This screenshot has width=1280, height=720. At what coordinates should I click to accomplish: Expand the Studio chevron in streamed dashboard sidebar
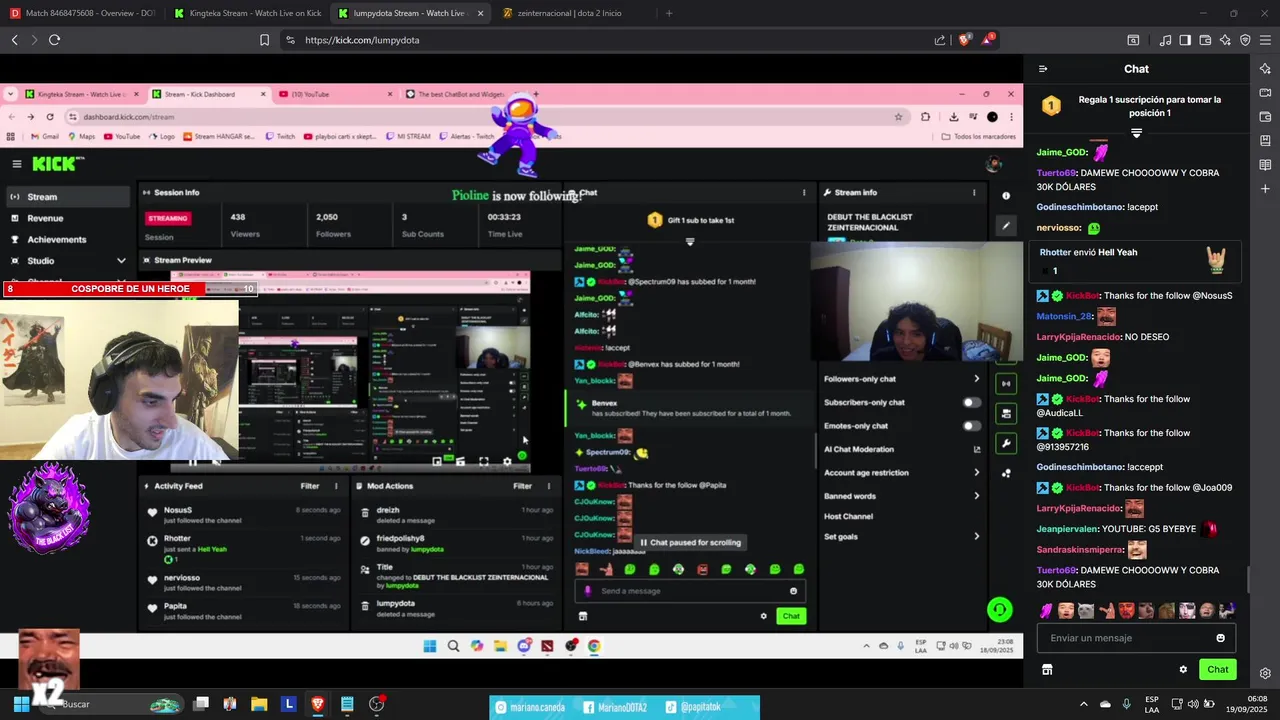(121, 261)
